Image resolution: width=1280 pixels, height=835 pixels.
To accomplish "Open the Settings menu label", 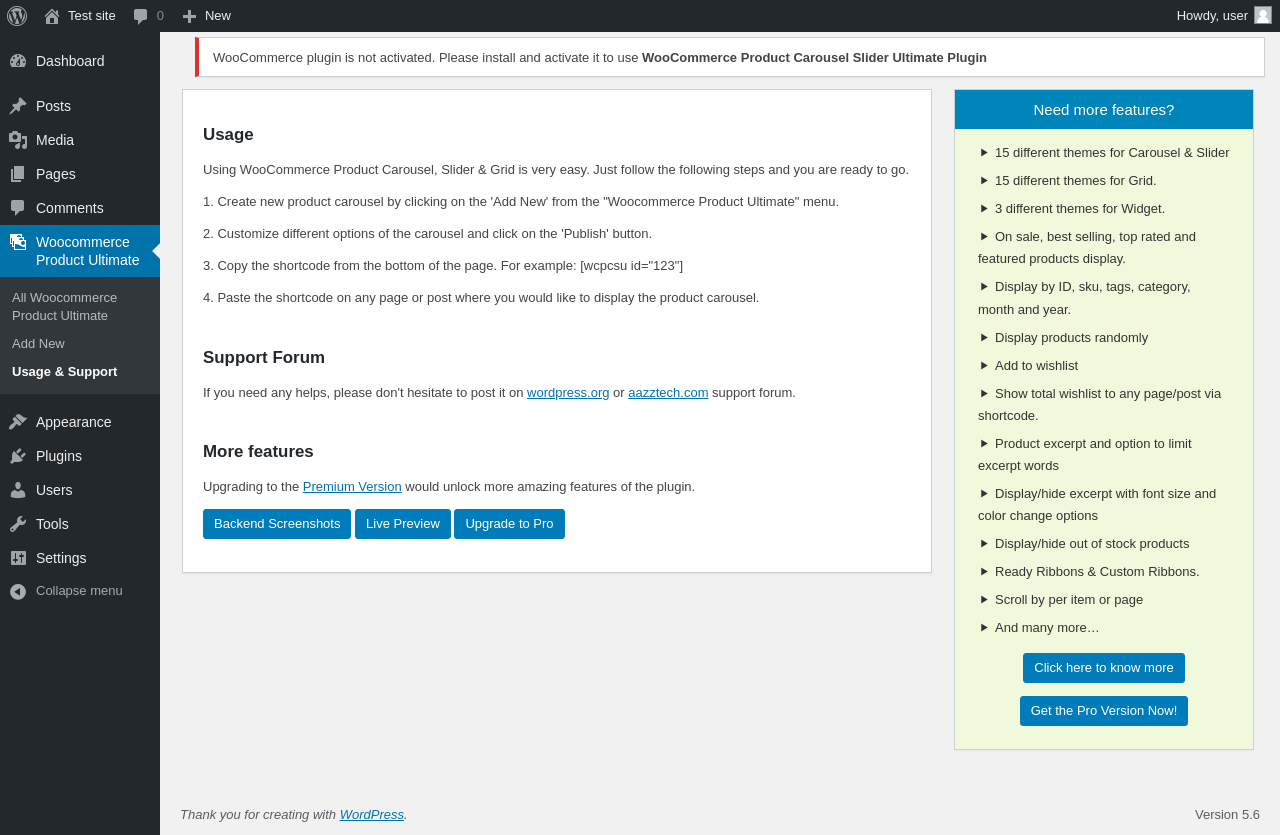I will tap(61, 558).
